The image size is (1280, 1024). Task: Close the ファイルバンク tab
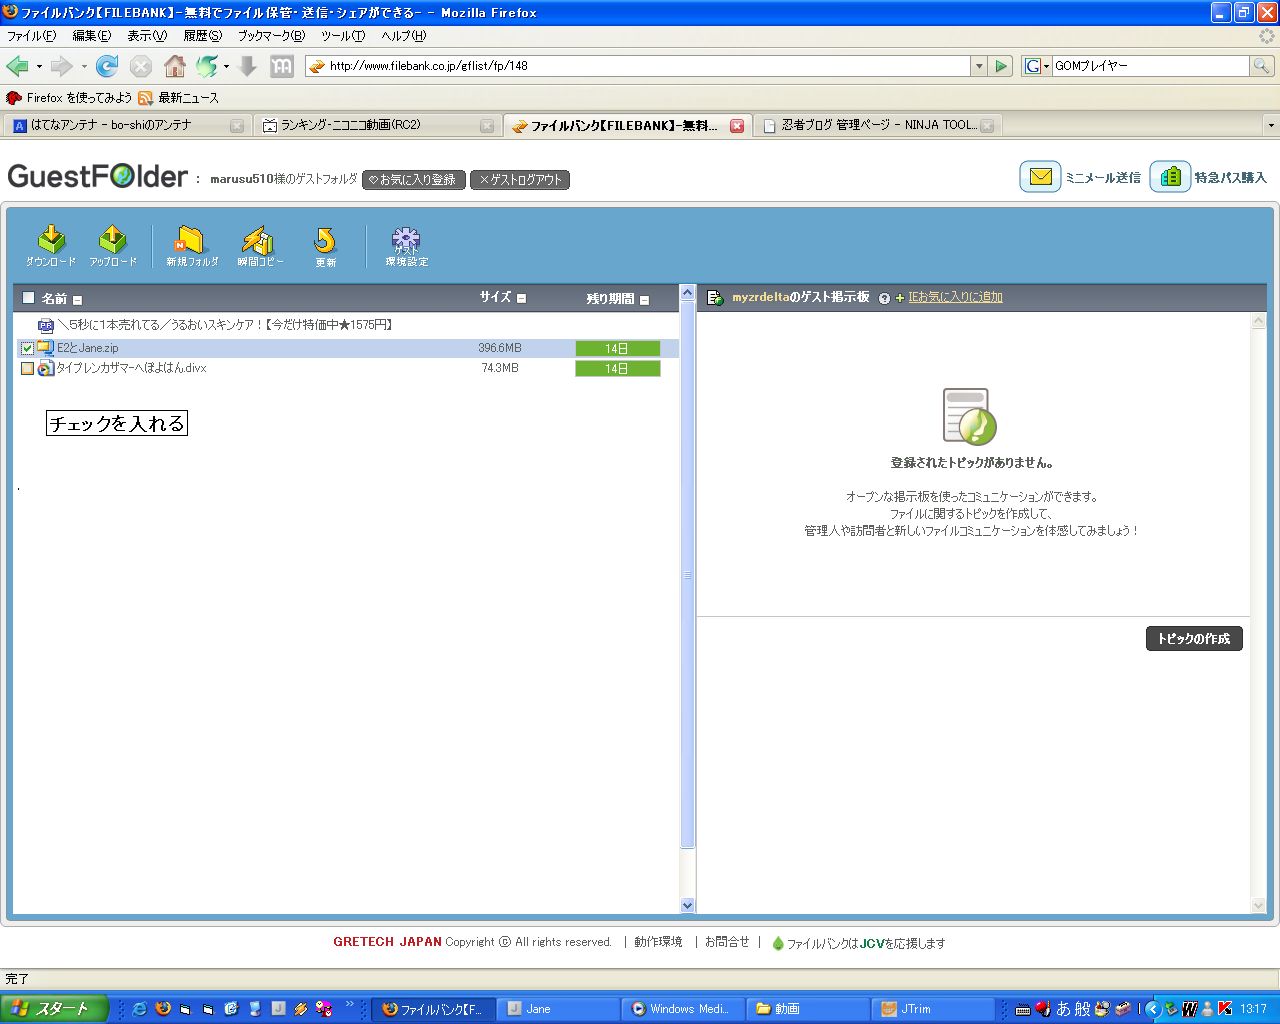tap(737, 126)
